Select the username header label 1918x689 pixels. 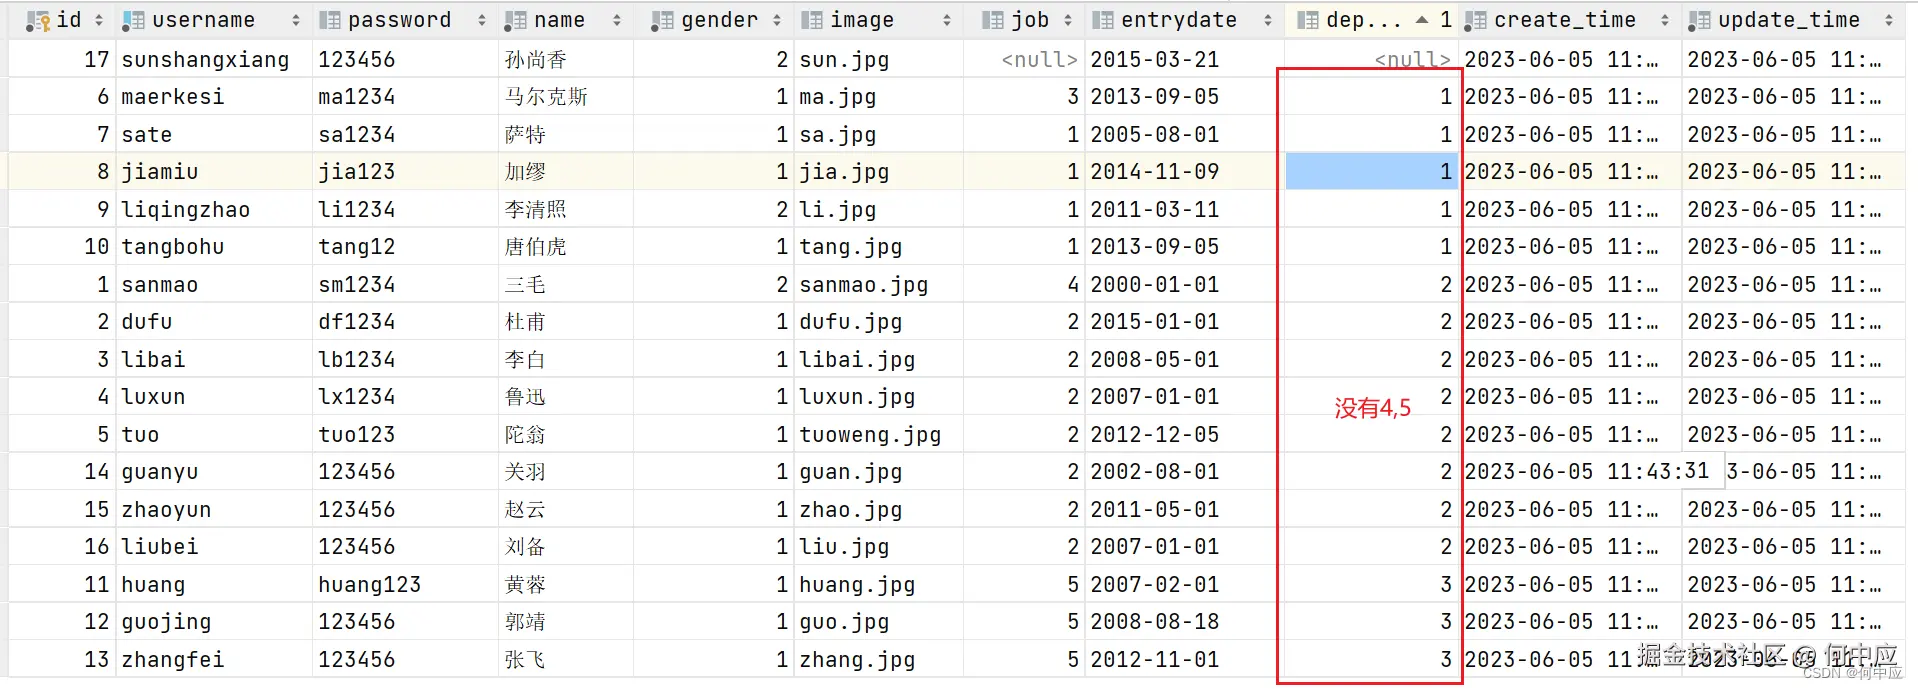click(x=203, y=20)
